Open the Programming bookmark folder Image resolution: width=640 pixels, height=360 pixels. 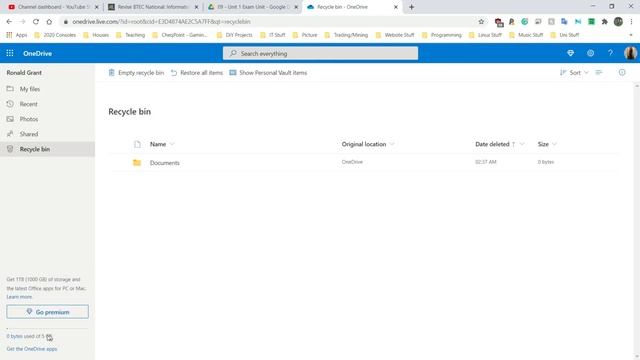442,35
